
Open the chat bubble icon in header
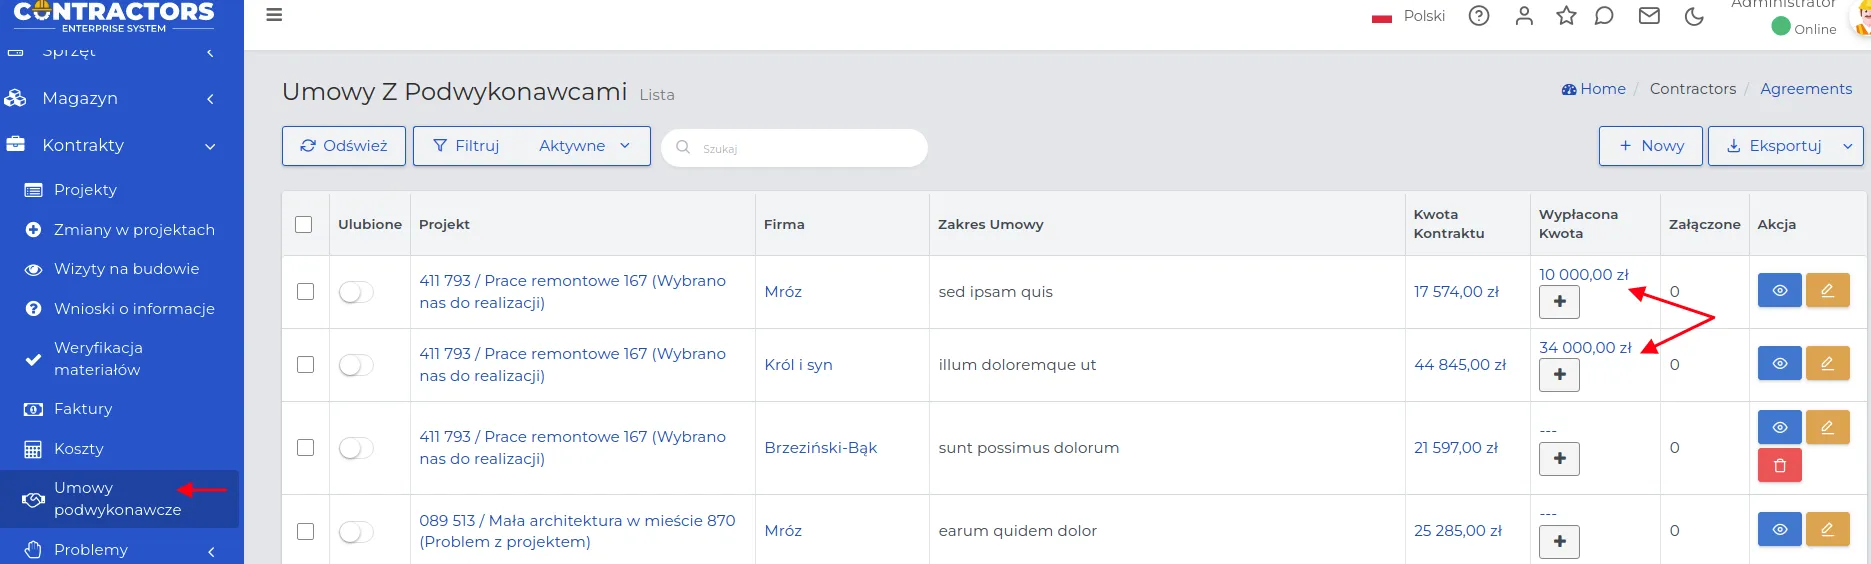click(x=1604, y=16)
